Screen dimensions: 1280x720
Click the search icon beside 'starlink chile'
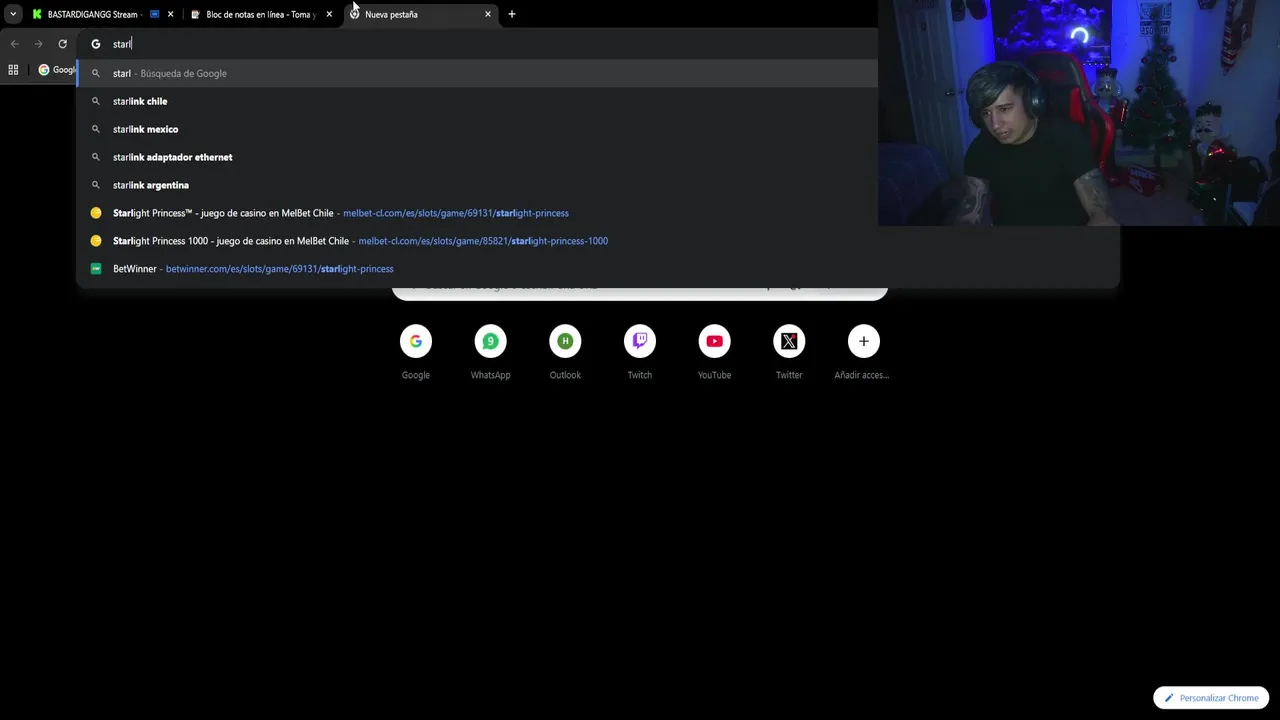[96, 101]
